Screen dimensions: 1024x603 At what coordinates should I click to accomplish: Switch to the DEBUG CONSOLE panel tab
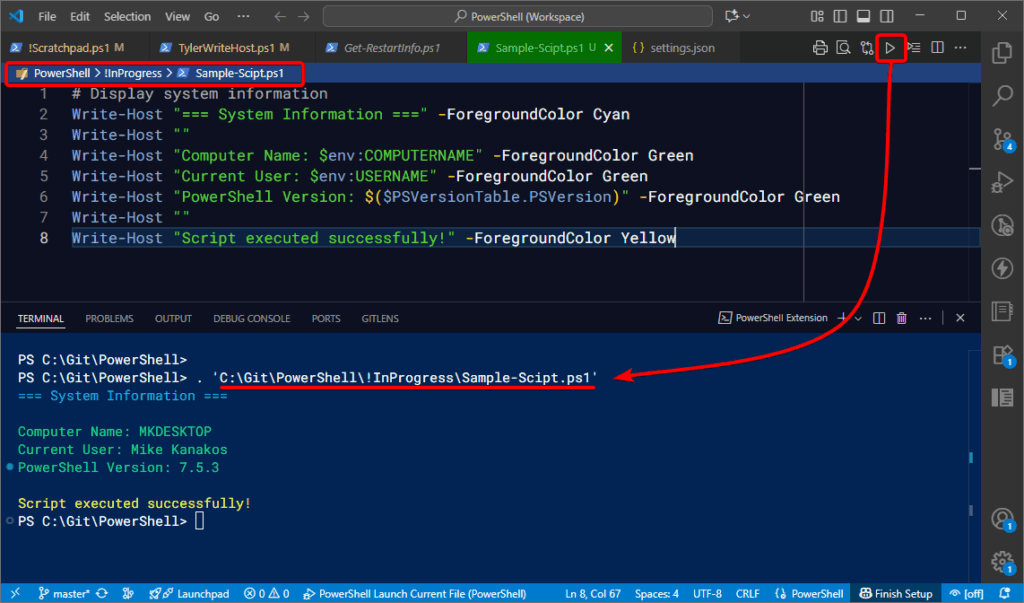(x=251, y=318)
